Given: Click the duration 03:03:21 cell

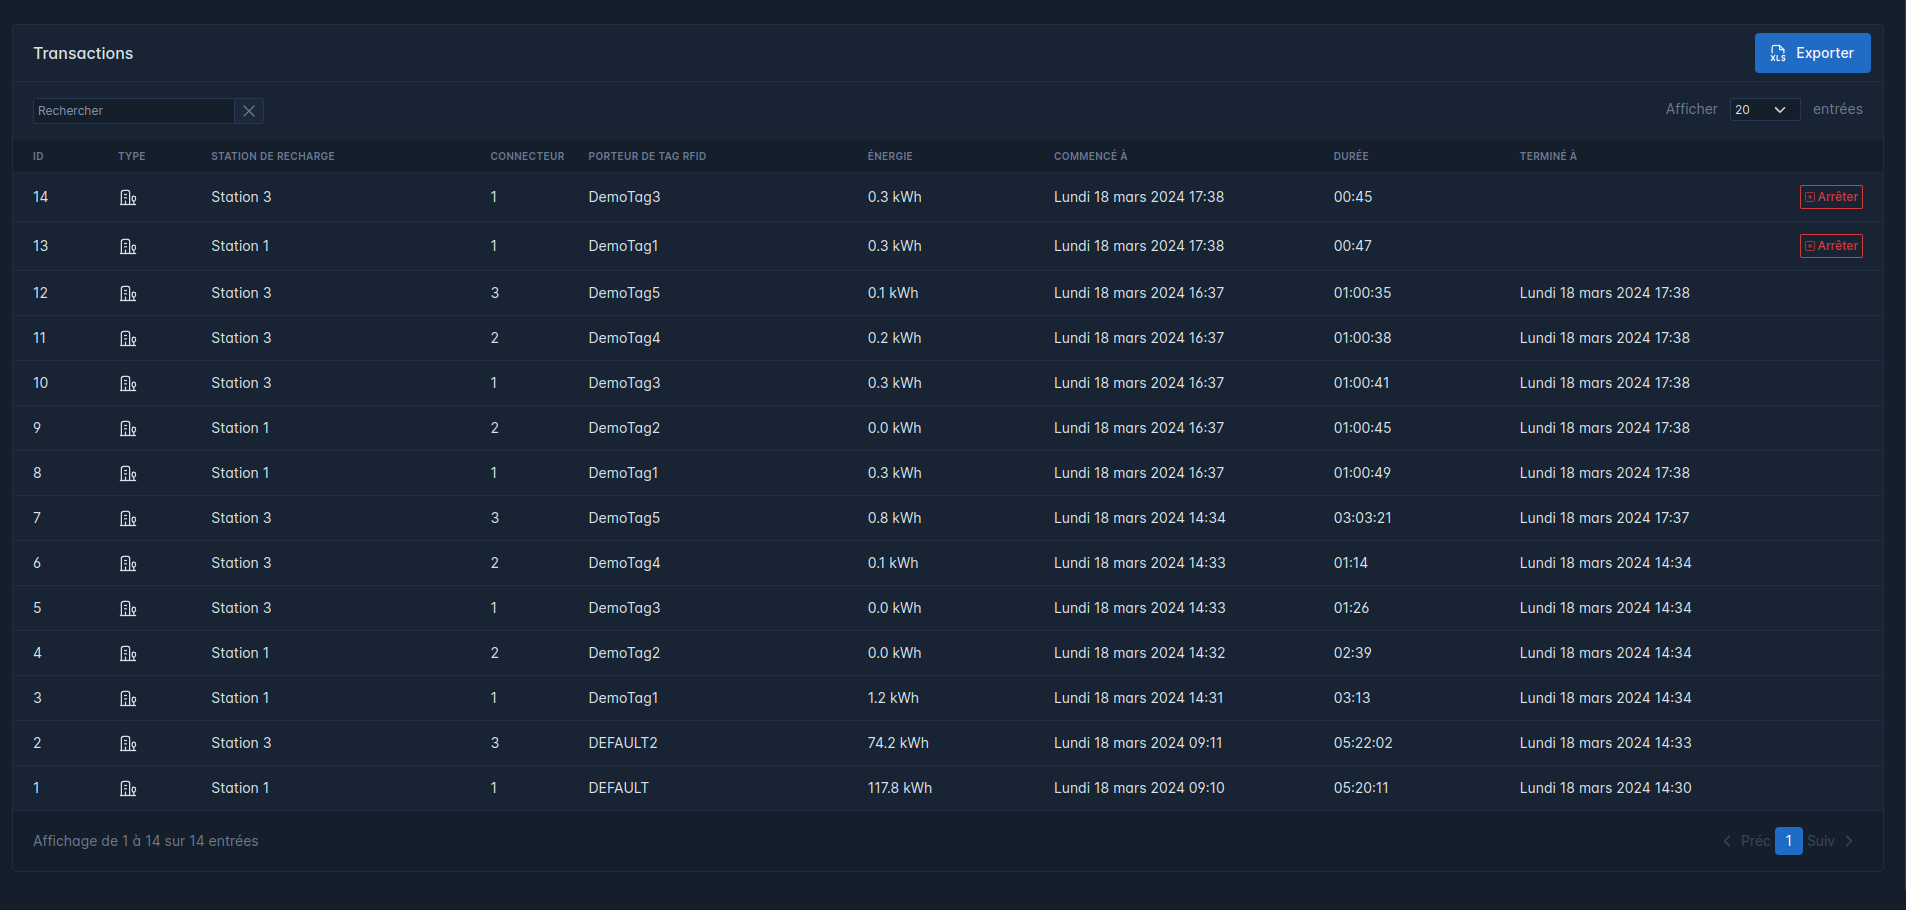Looking at the screenshot, I should pyautogui.click(x=1363, y=518).
